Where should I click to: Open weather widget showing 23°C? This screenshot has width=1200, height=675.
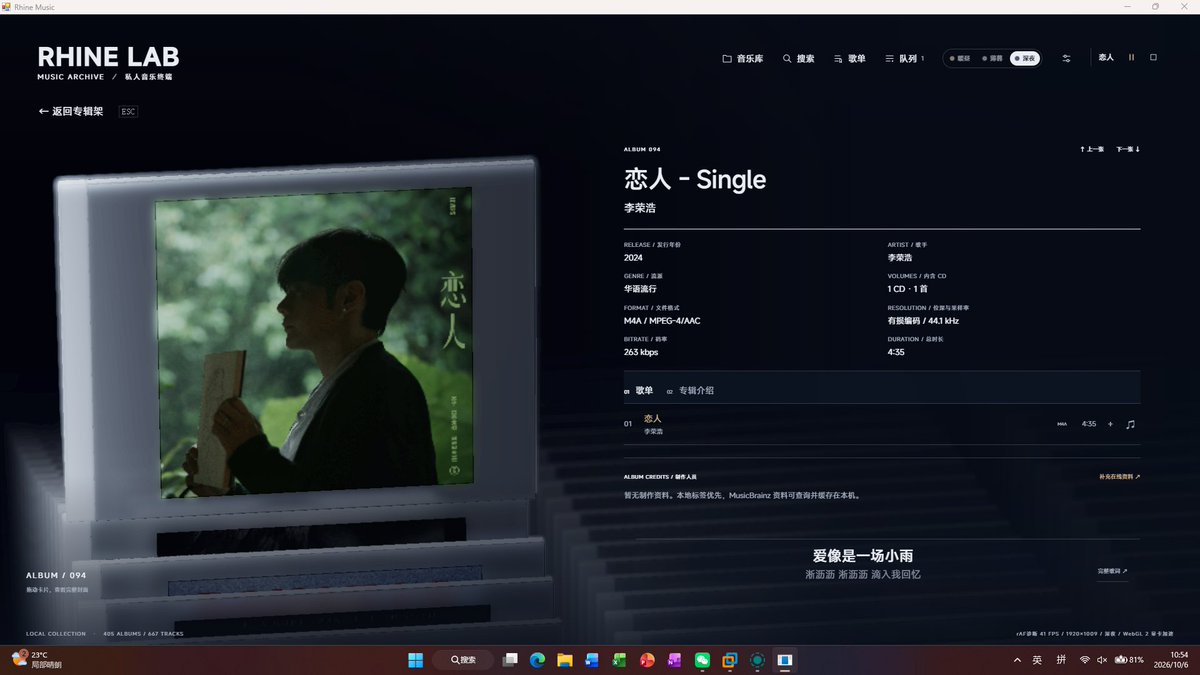(x=36, y=660)
